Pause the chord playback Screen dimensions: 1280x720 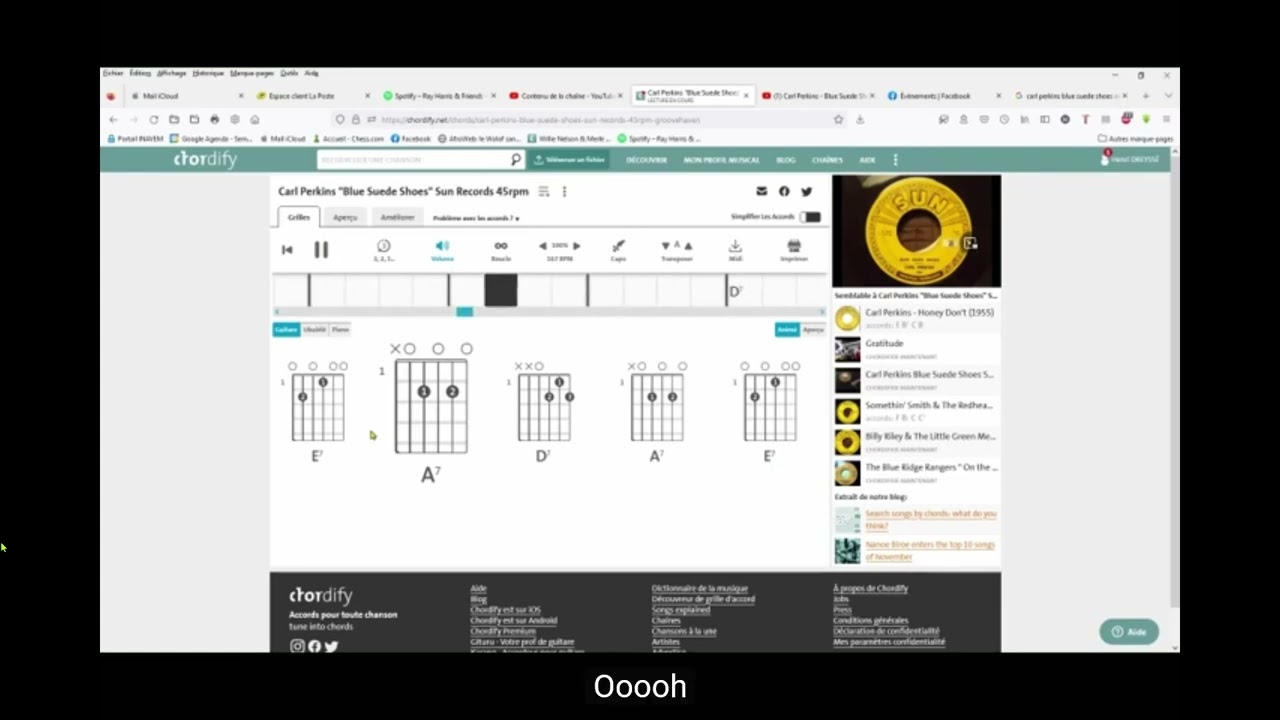tap(321, 250)
